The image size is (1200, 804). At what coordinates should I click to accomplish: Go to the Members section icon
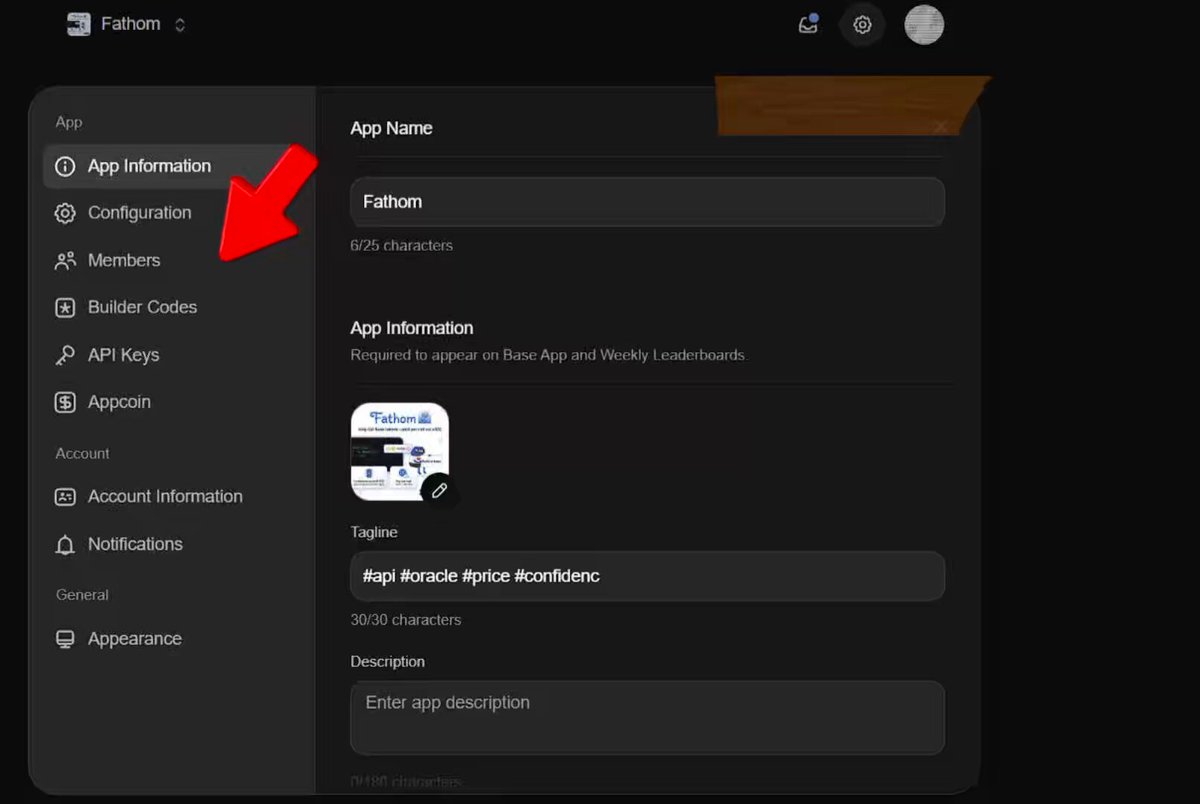pyautogui.click(x=65, y=260)
